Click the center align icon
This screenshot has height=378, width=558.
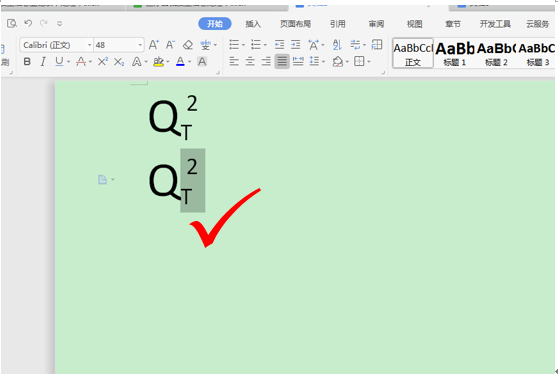pyautogui.click(x=250, y=62)
